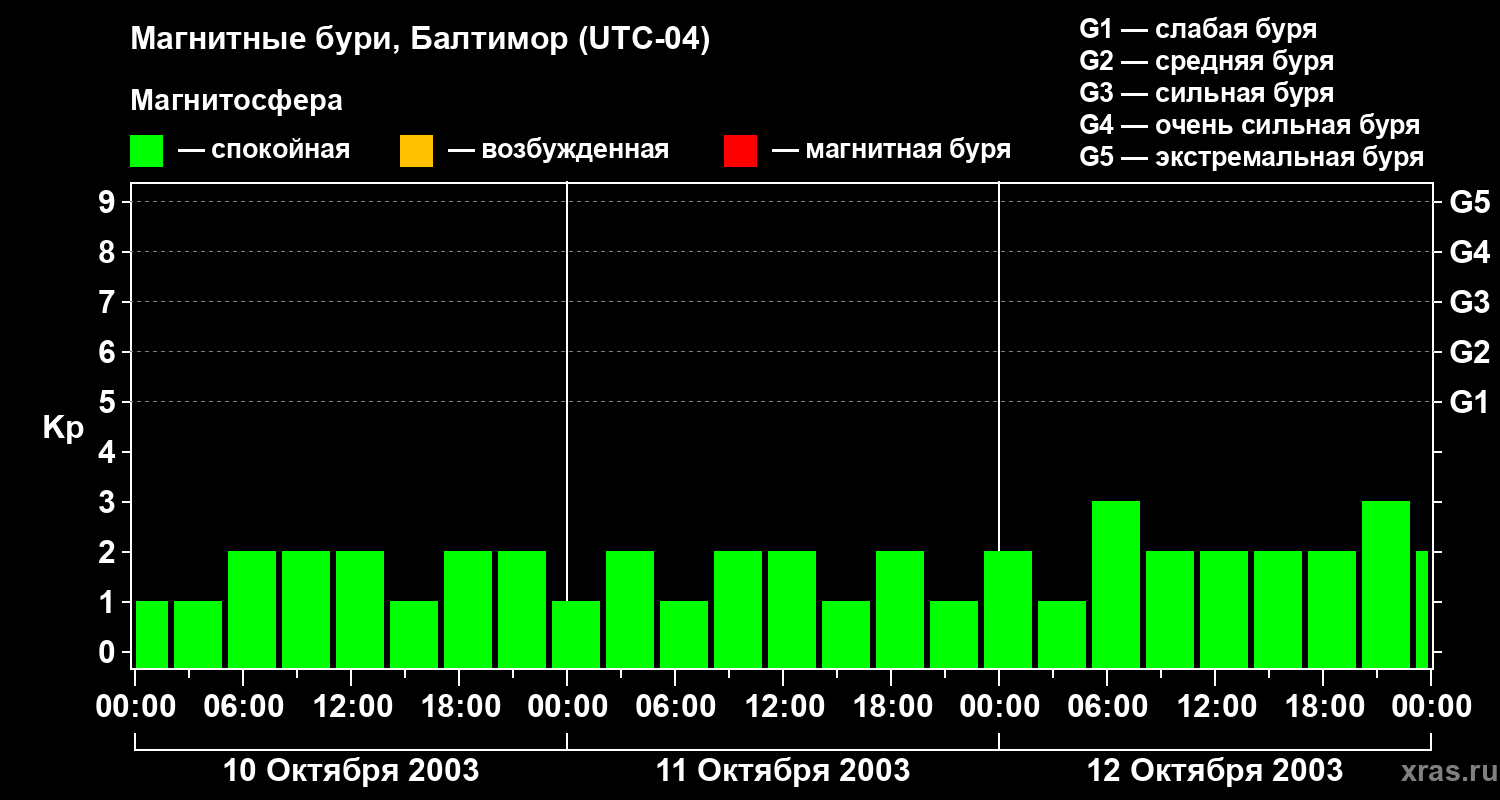
Task: Click the "G1 — слабая буря" legend line
Action: (x=1198, y=29)
